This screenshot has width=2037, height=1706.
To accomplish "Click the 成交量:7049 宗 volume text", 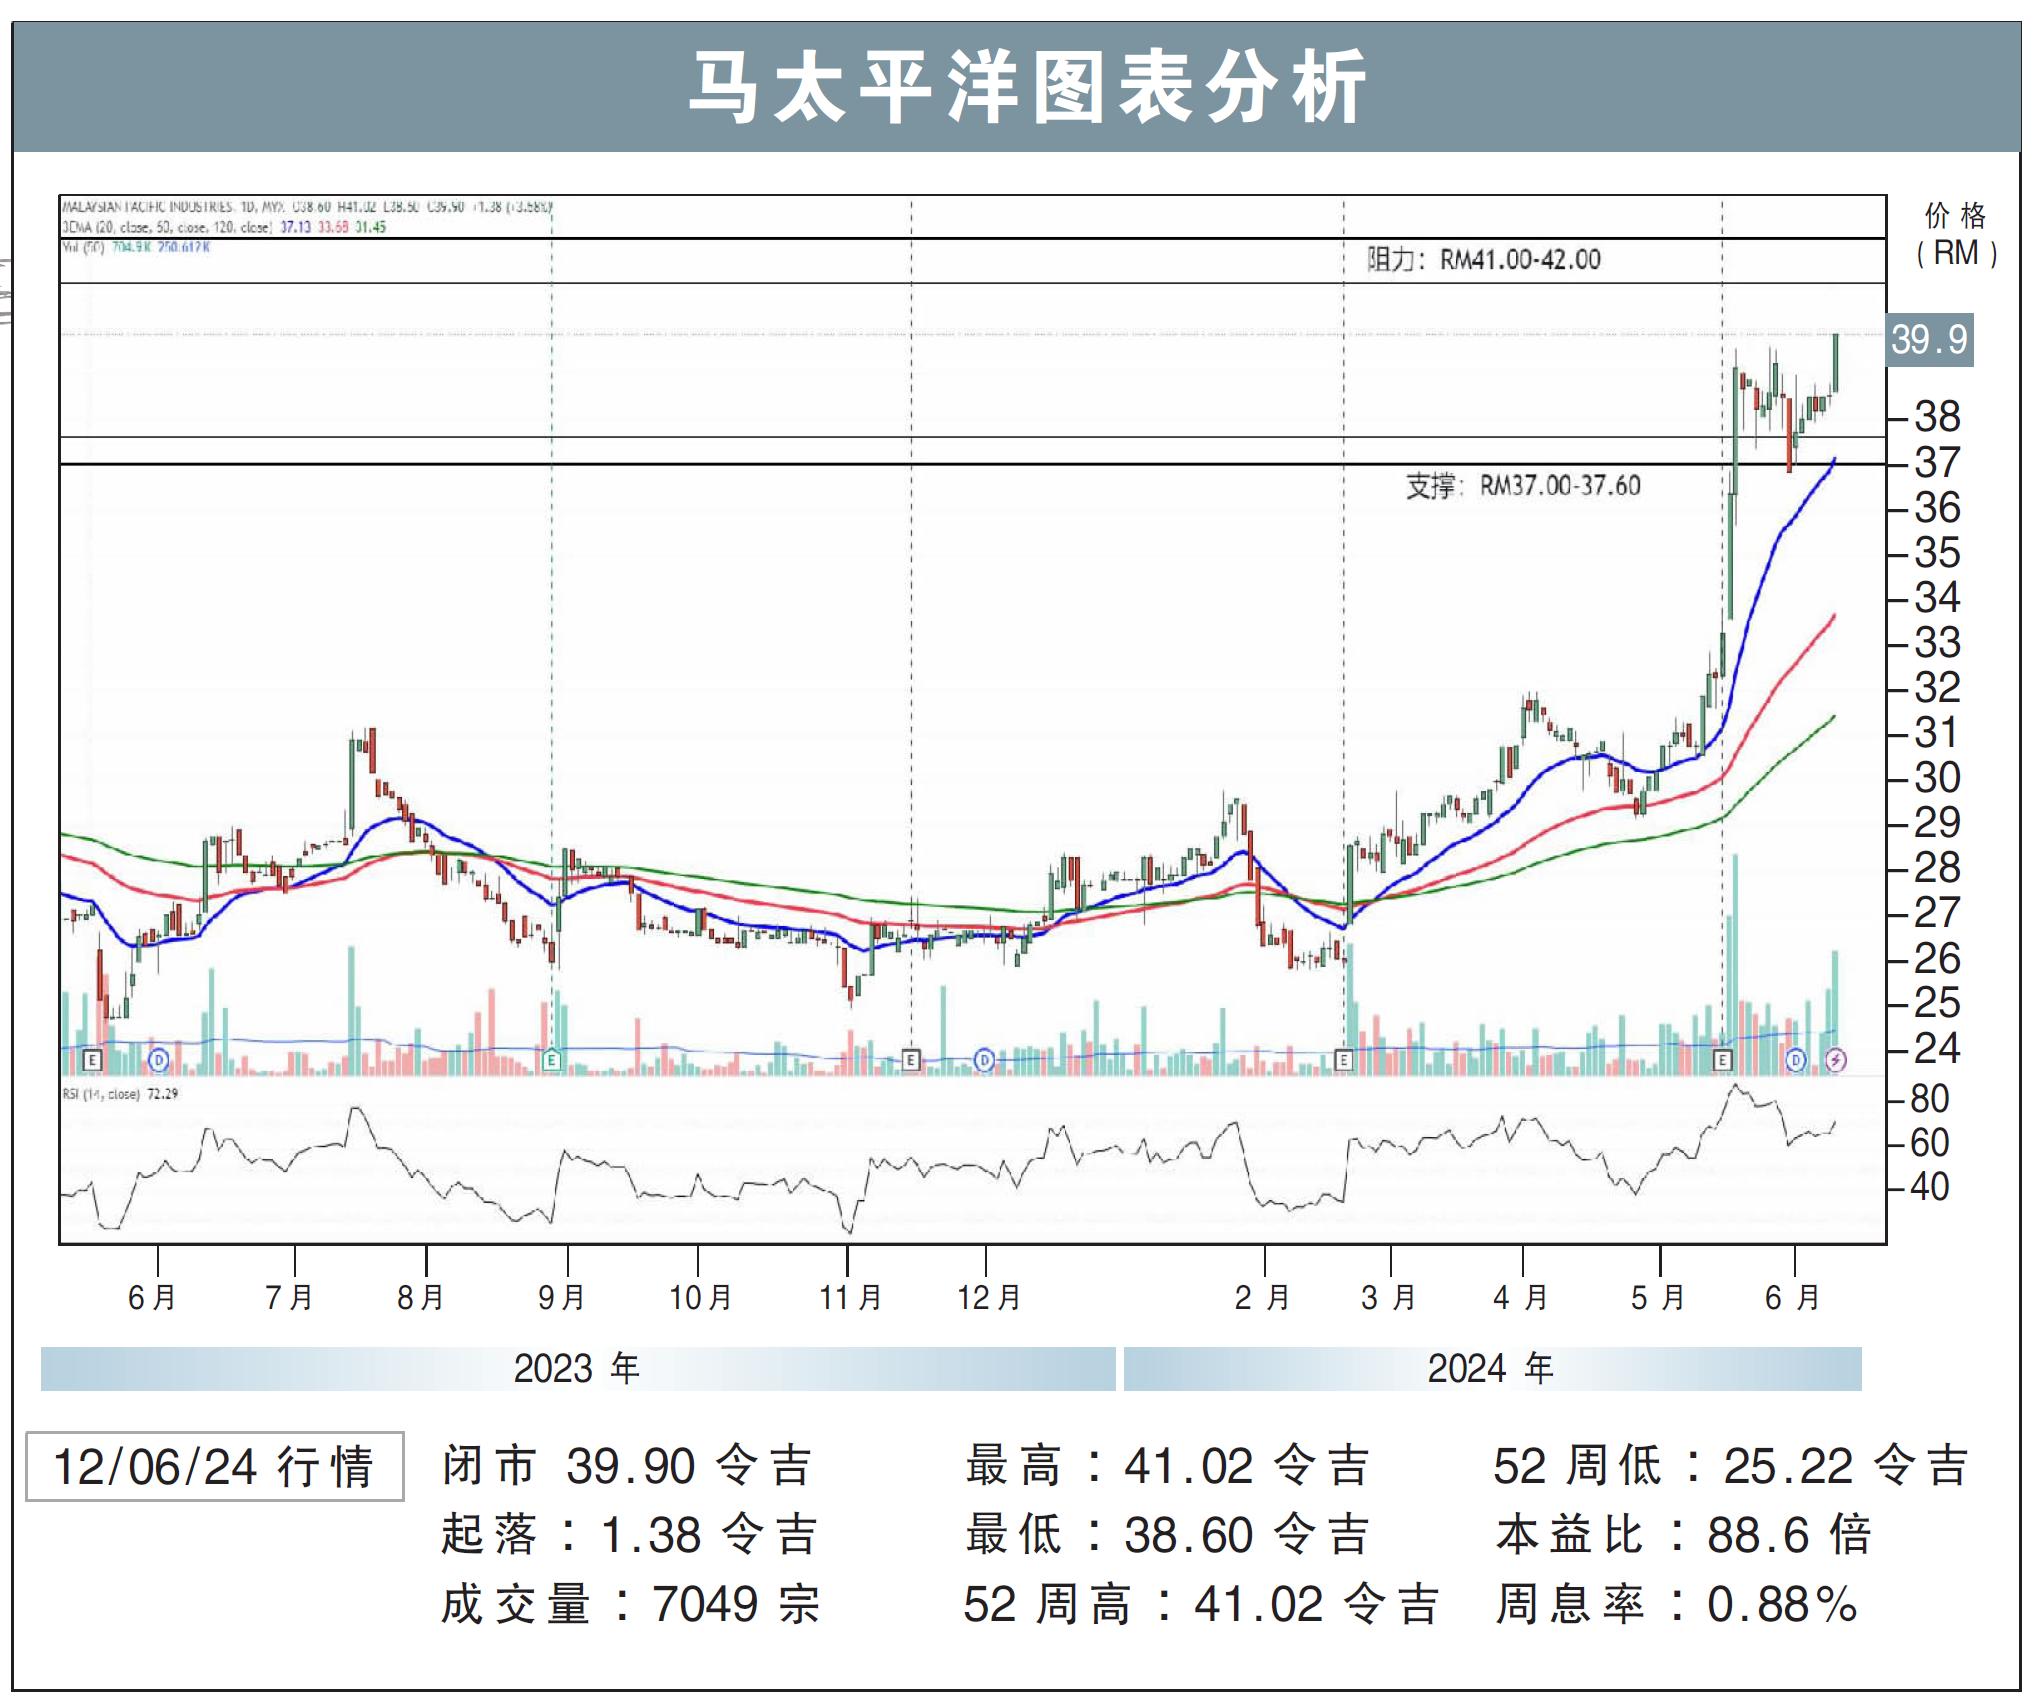I will pos(631,1604).
